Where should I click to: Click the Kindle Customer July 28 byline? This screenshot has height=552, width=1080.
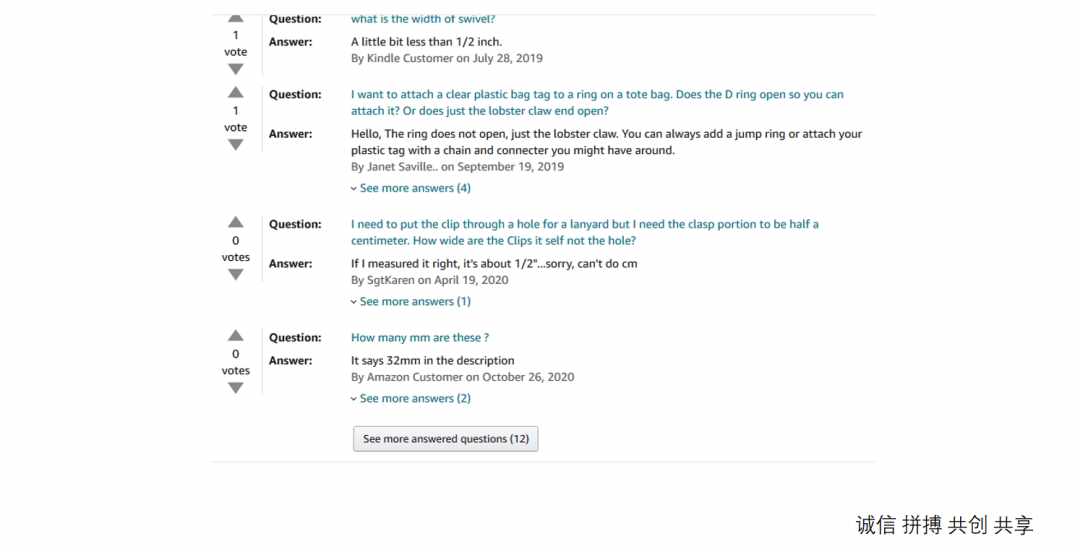(447, 59)
